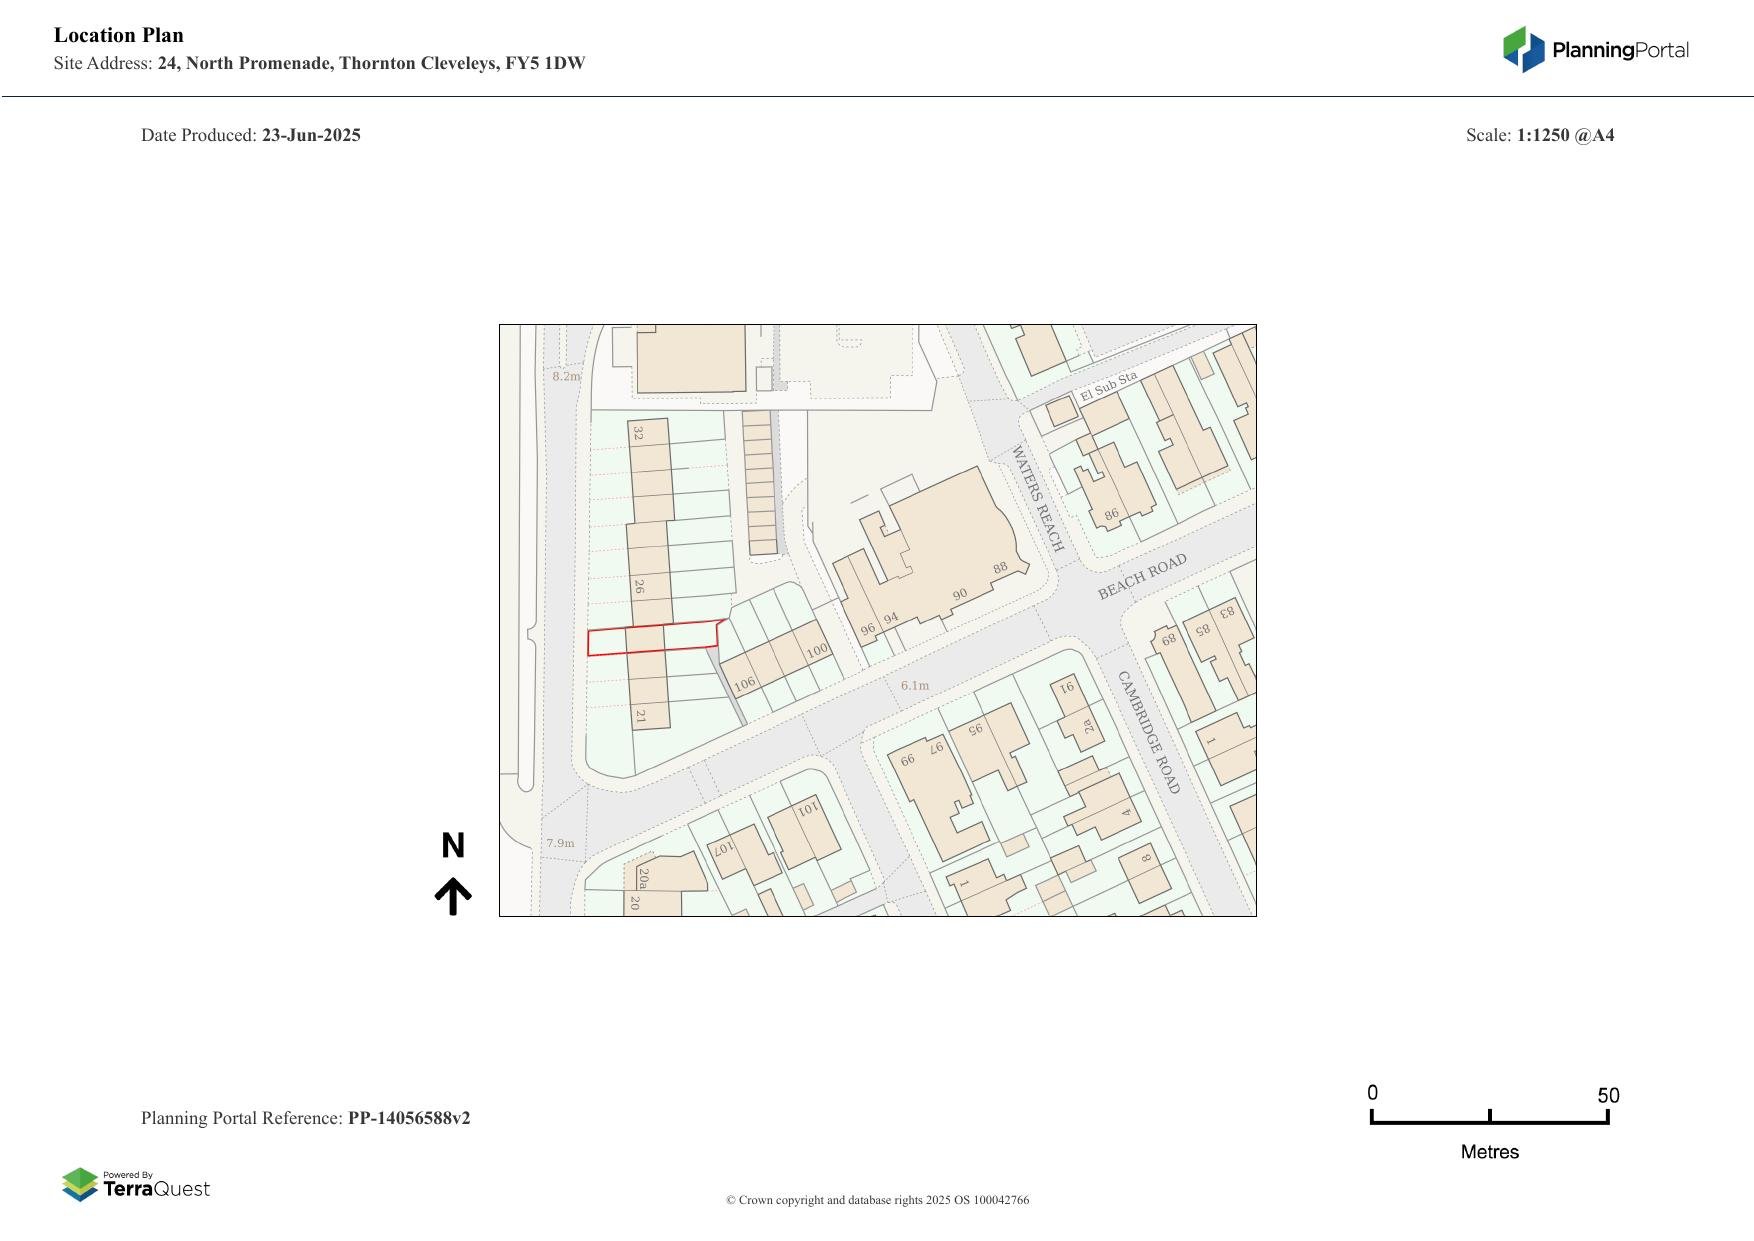Select the Cambridge Road label
The width and height of the screenshot is (1754, 1241).
click(x=1149, y=732)
